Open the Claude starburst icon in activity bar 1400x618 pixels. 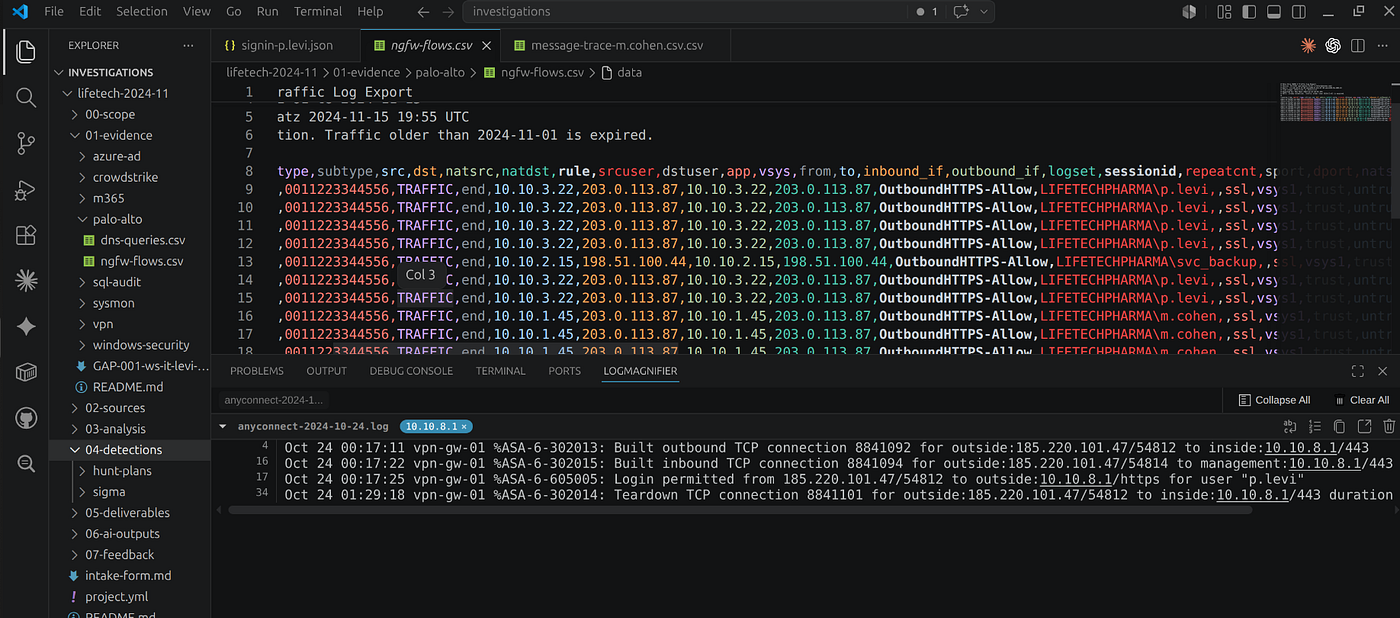click(26, 281)
